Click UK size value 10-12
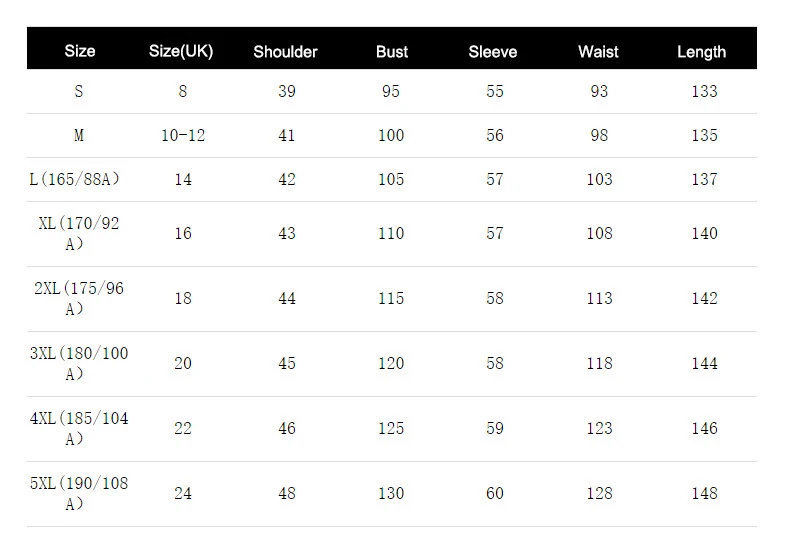Screen dimensions: 790x533 pos(183,136)
